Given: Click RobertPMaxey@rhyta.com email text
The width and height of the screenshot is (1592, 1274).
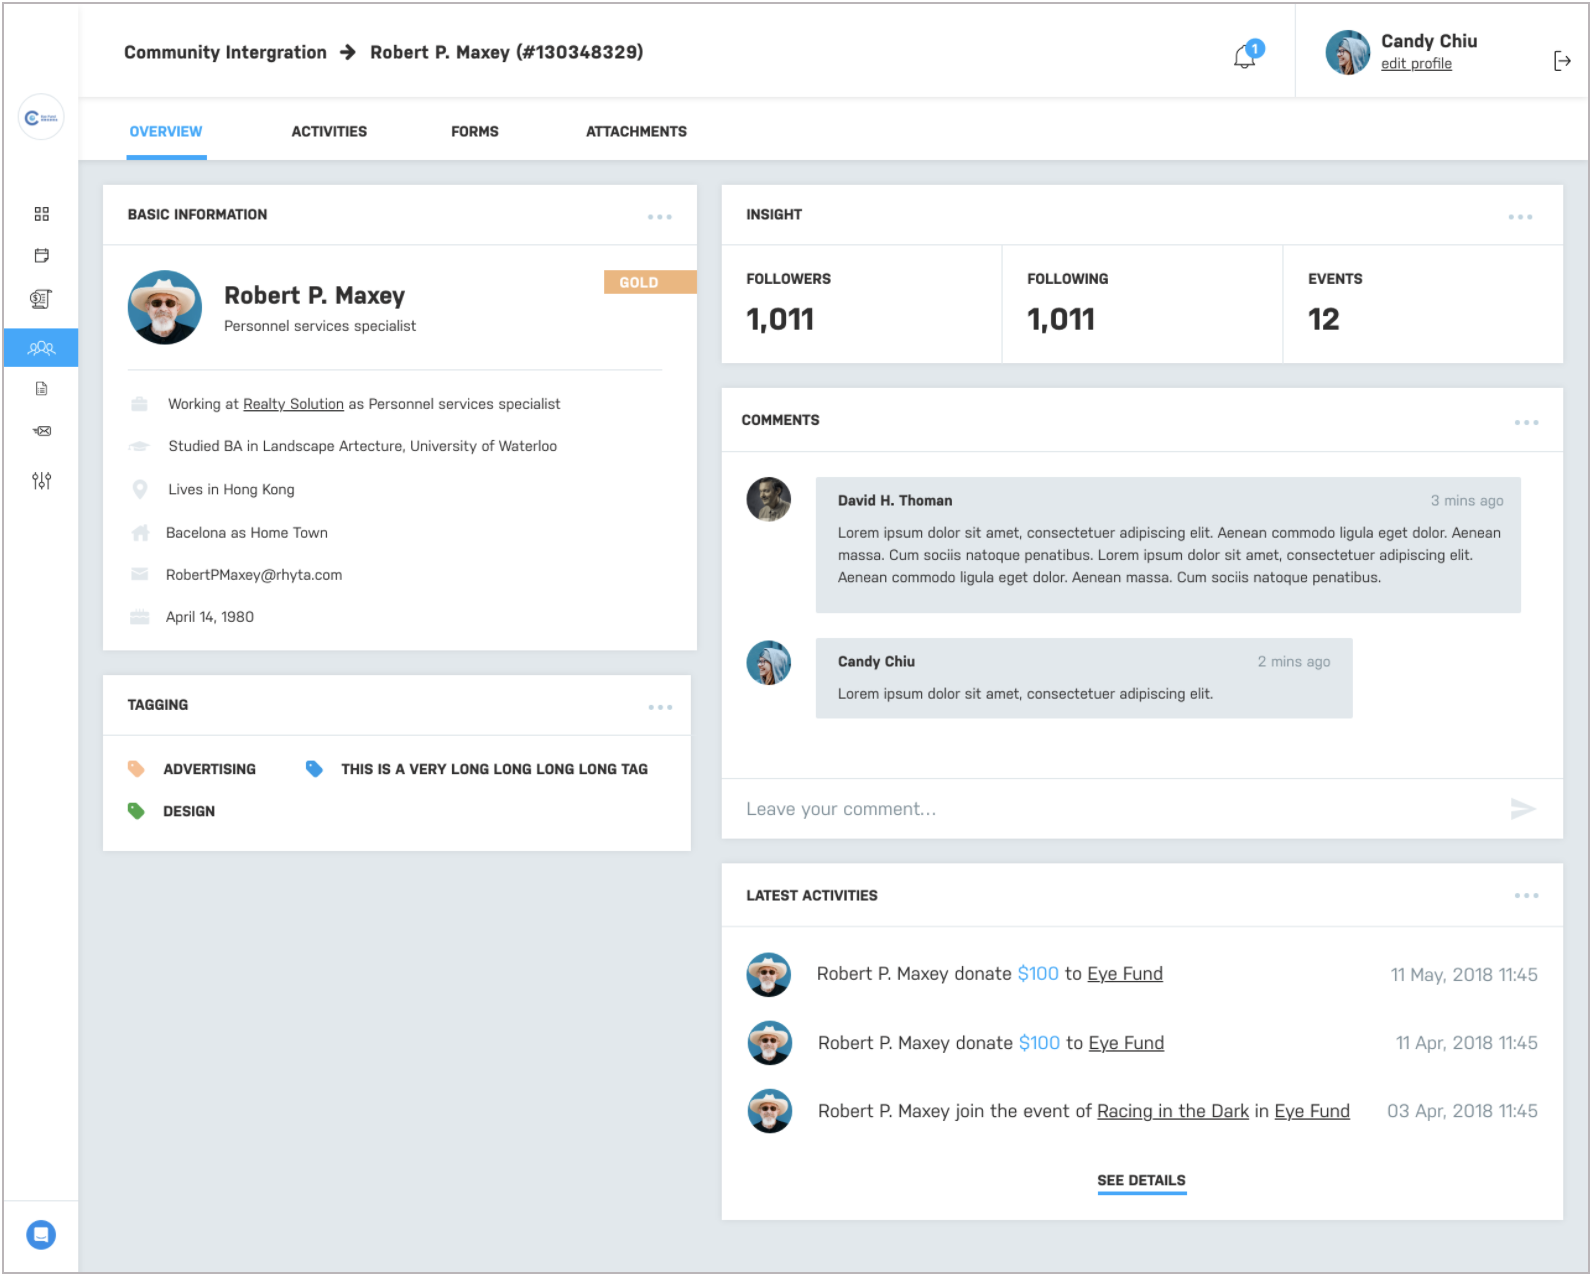Looking at the screenshot, I should (x=254, y=575).
